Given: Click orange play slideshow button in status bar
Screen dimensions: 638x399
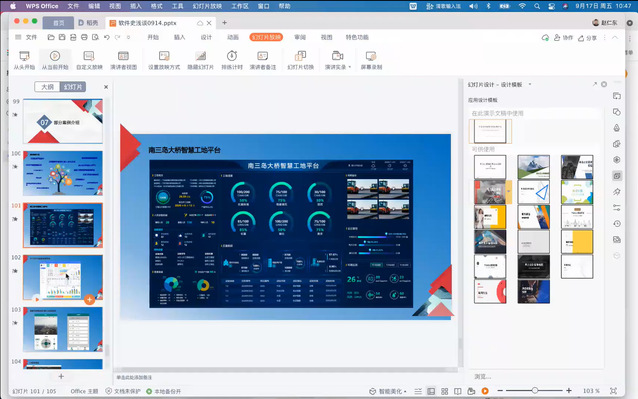Looking at the screenshot, I should coord(485,391).
